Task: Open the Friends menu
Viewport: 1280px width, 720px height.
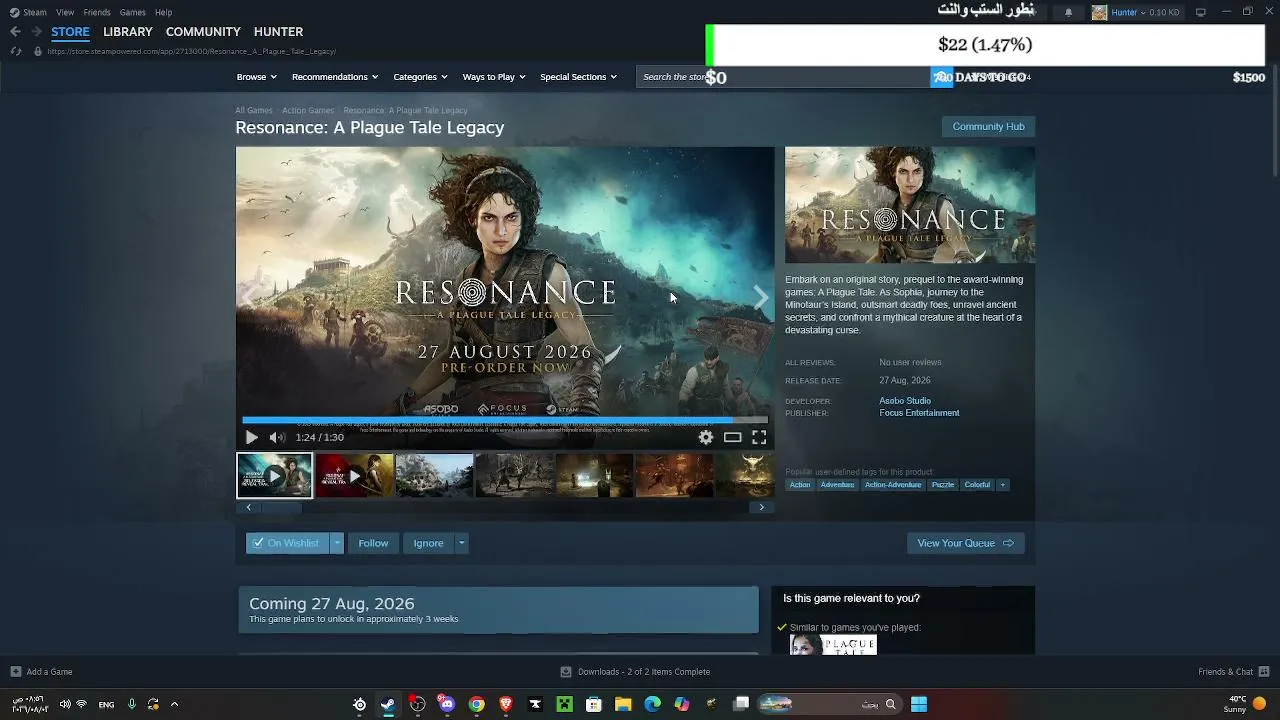Action: point(97,12)
